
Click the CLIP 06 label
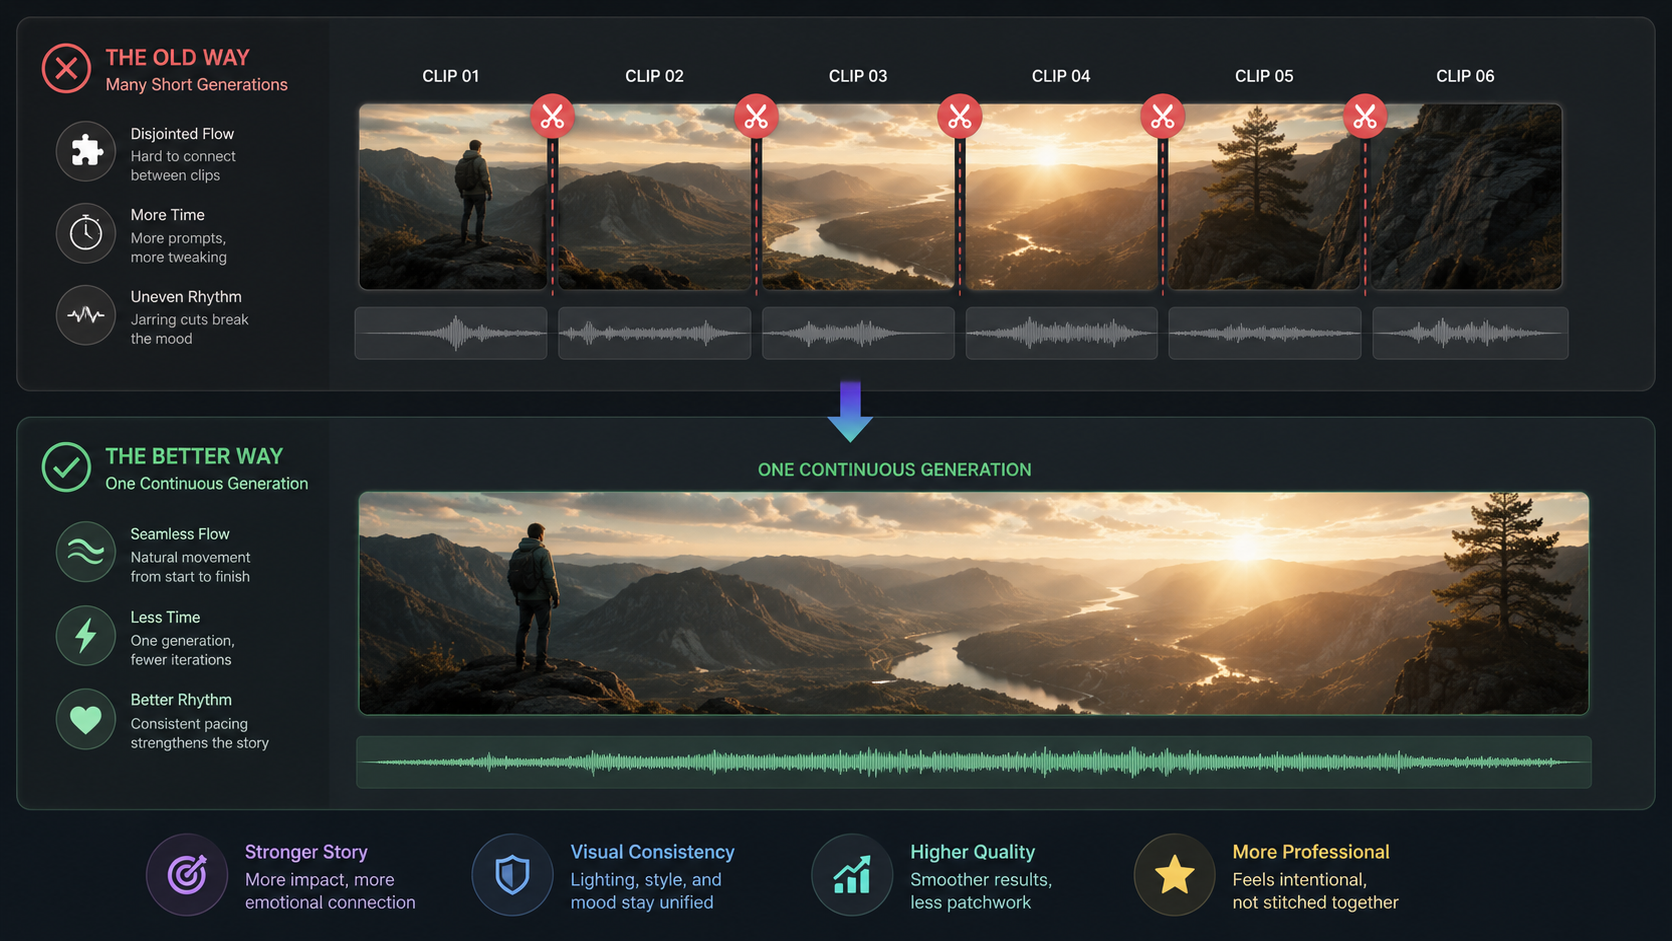click(x=1465, y=76)
